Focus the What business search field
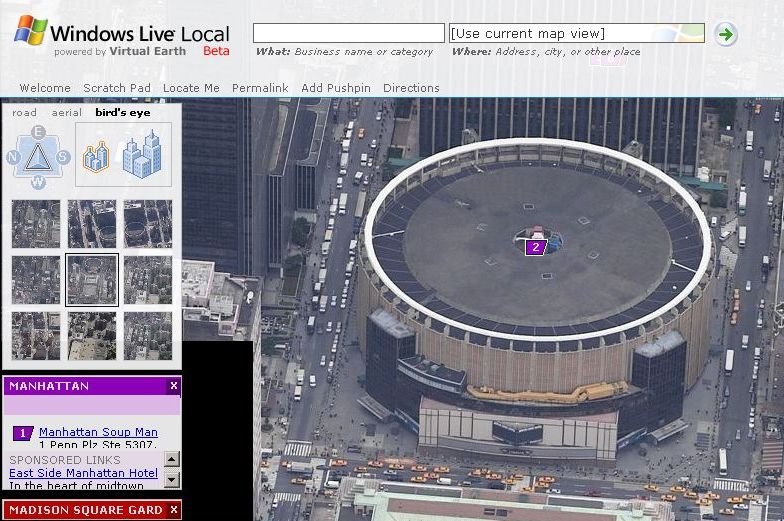This screenshot has width=784, height=521. click(x=348, y=34)
